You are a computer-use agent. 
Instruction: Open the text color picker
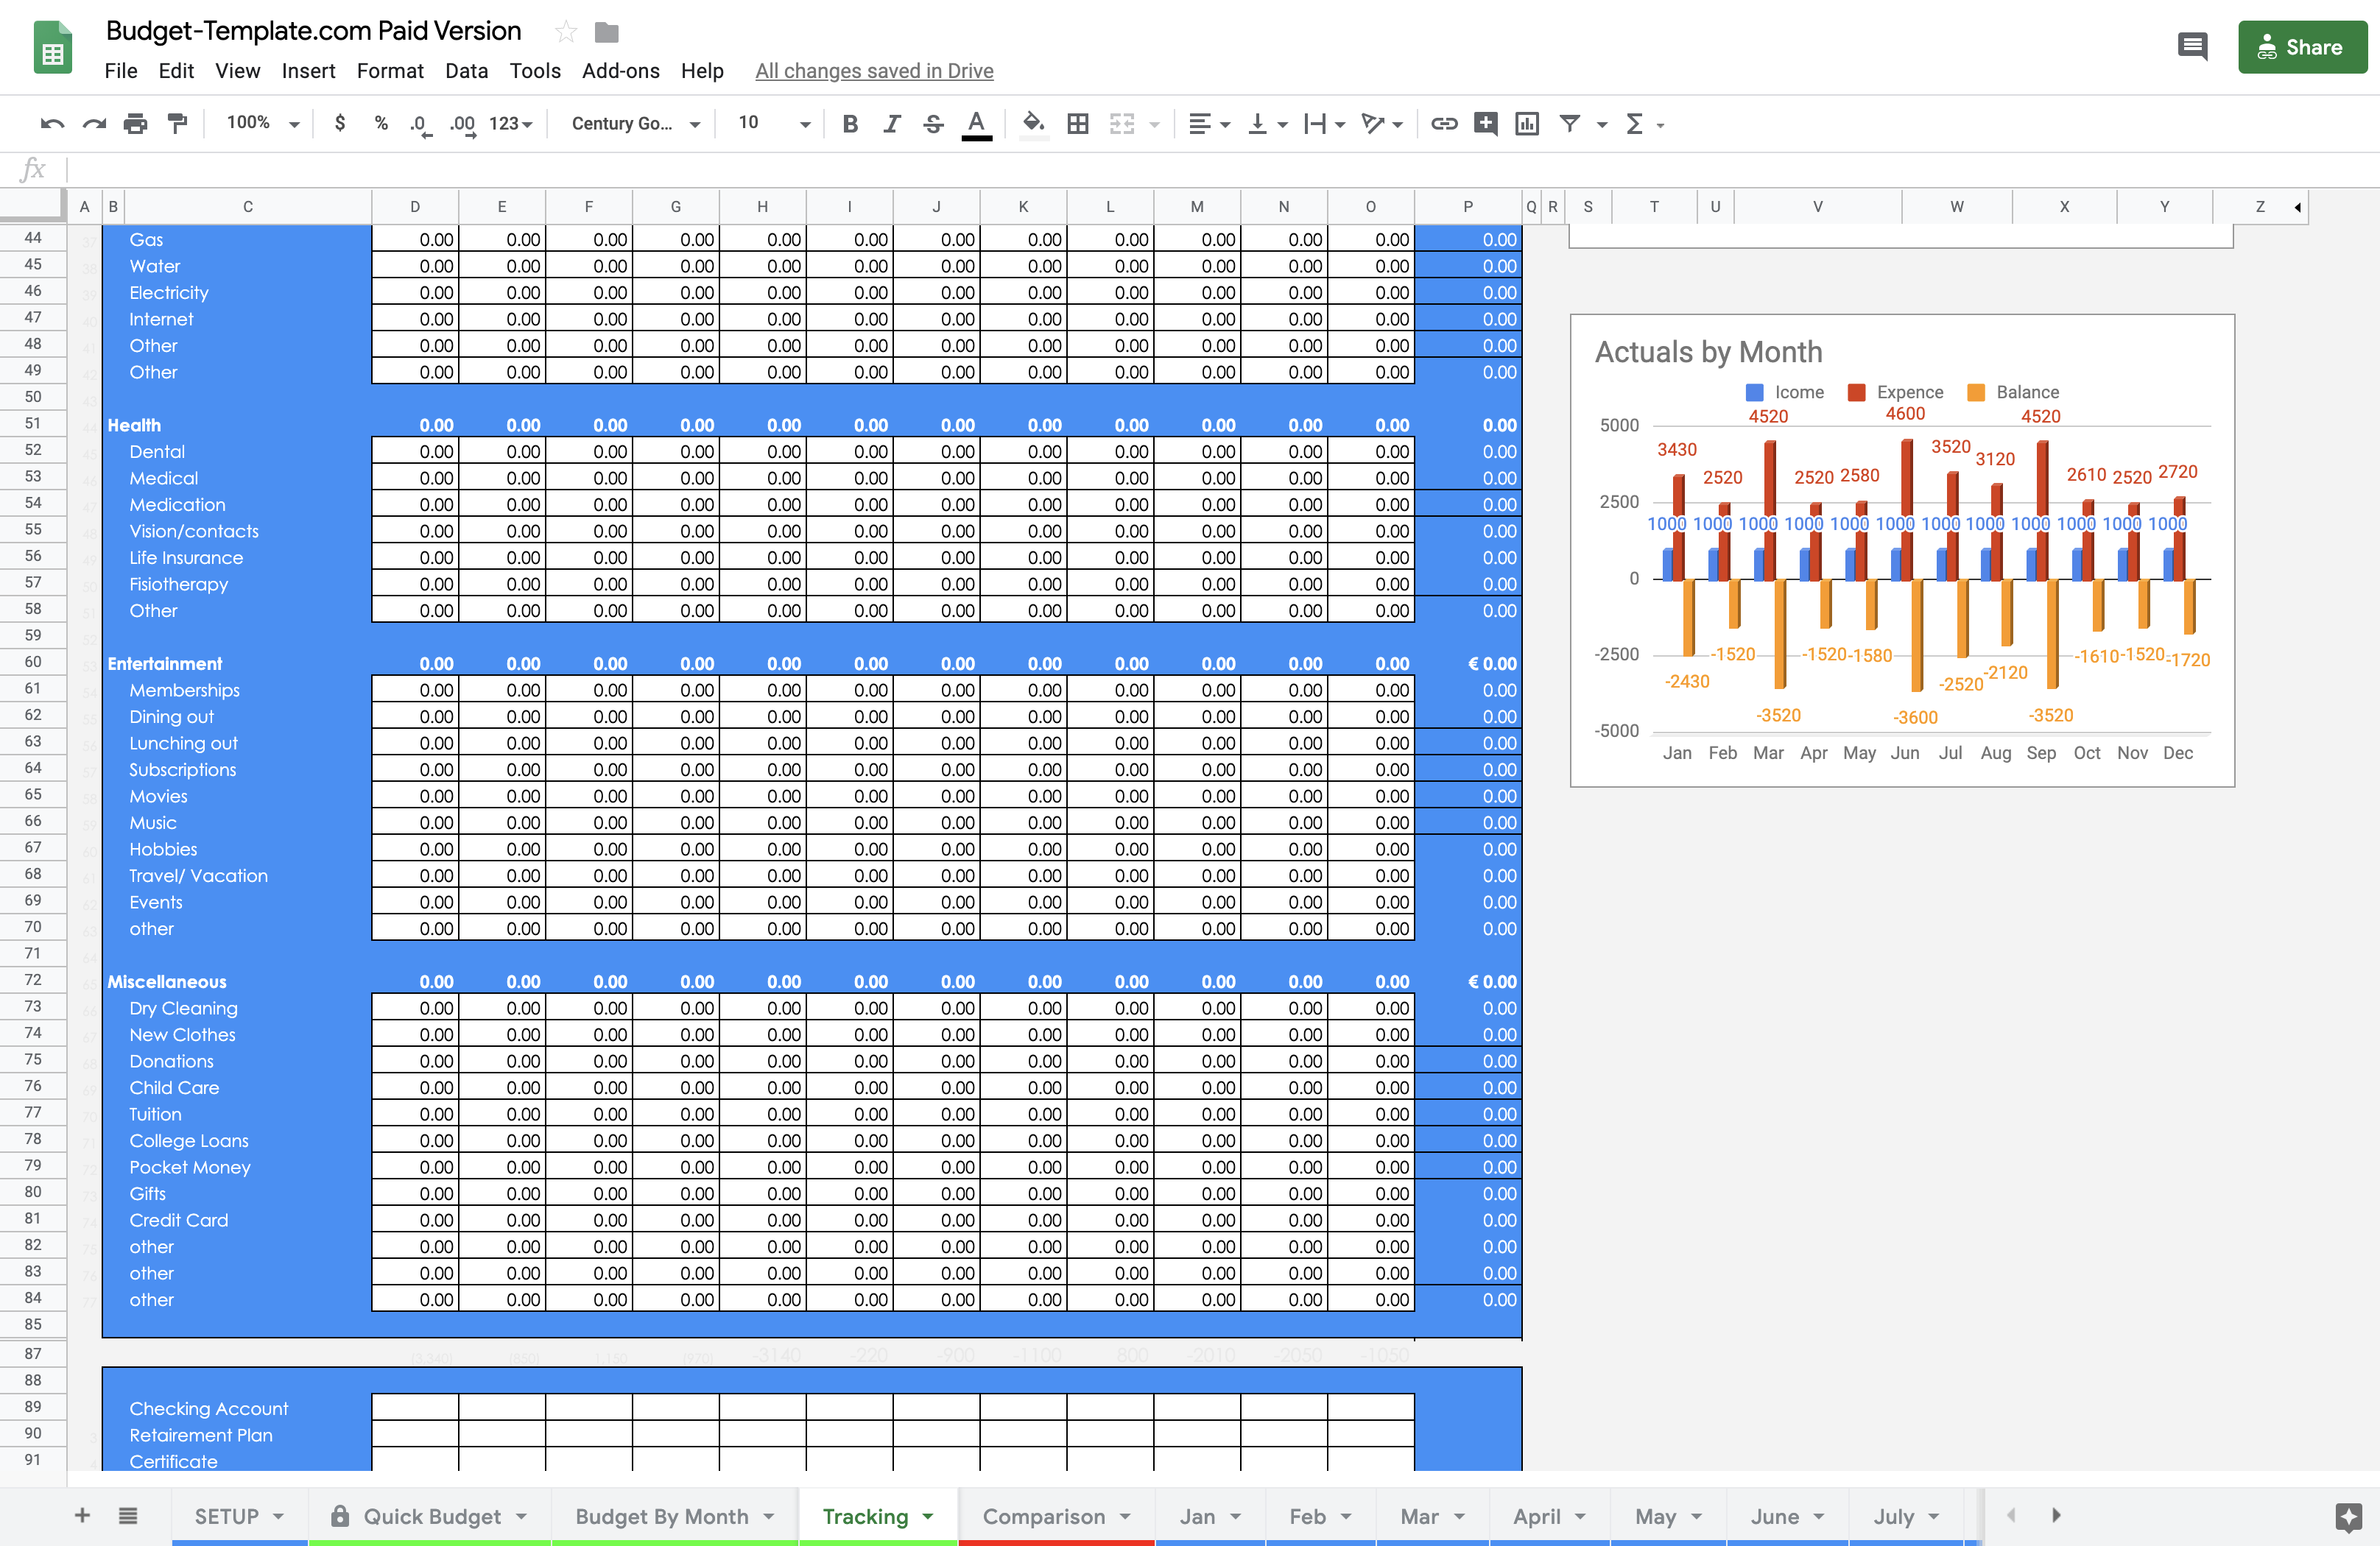[x=977, y=123]
